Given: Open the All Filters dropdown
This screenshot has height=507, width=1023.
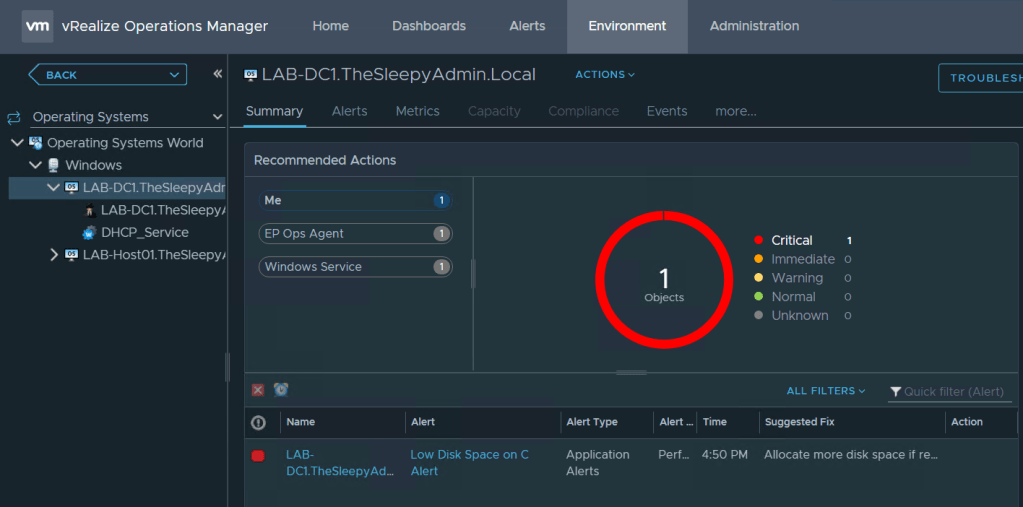Looking at the screenshot, I should (826, 391).
